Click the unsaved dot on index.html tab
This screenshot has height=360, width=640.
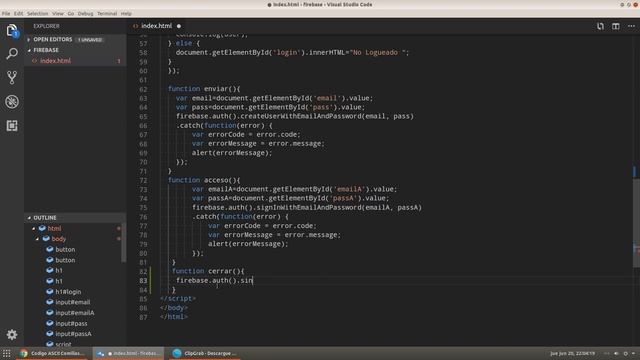(x=179, y=26)
